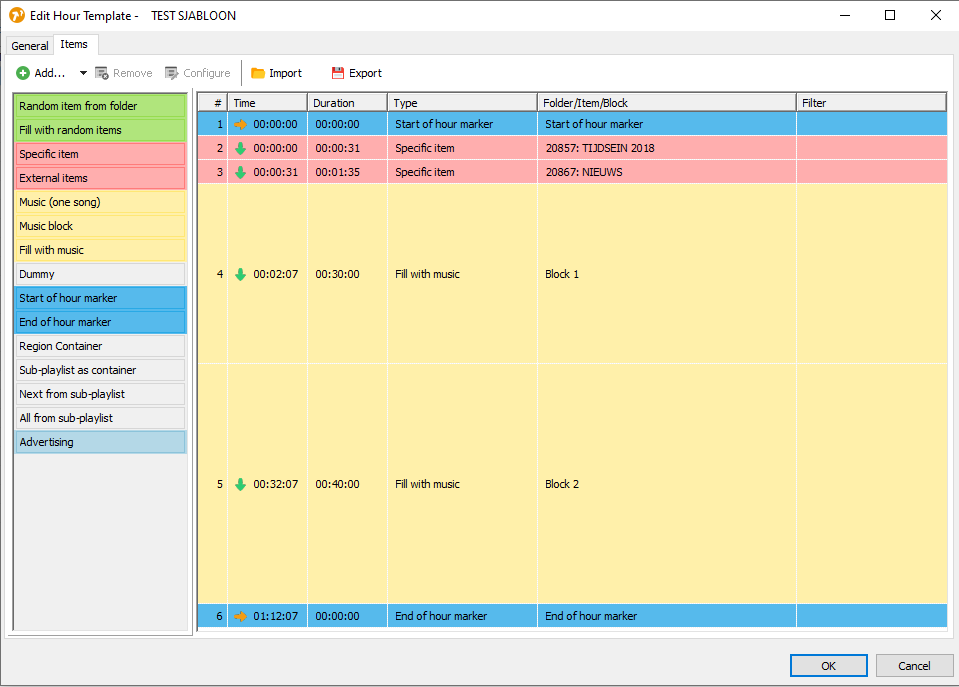Screen dimensions: 959x687
Task: Click the Import toolbar label
Action: coord(286,73)
